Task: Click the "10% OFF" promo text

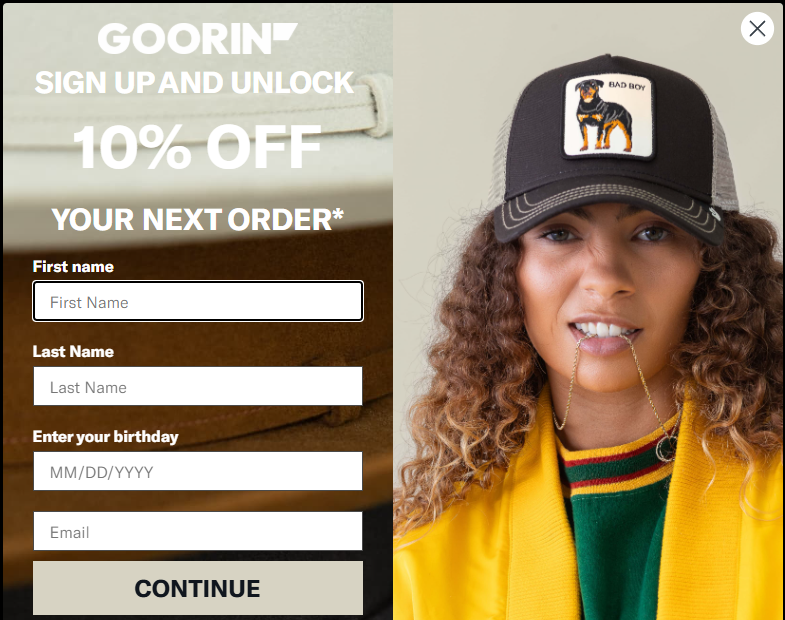Action: [x=197, y=147]
